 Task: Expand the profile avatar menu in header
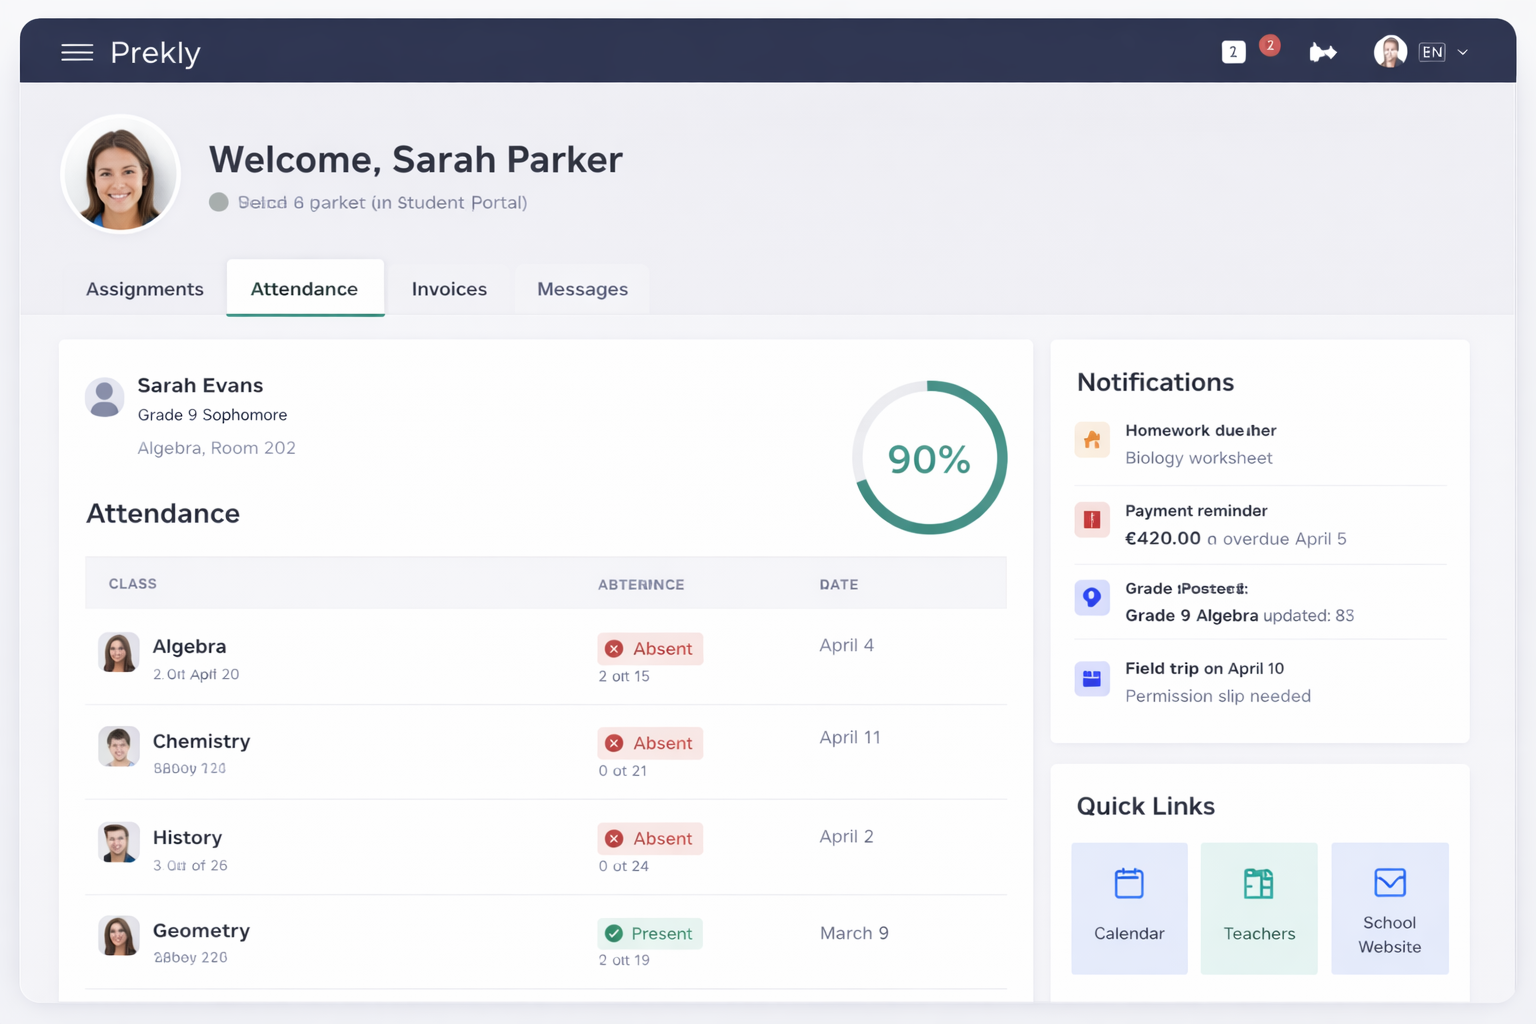[x=1390, y=51]
